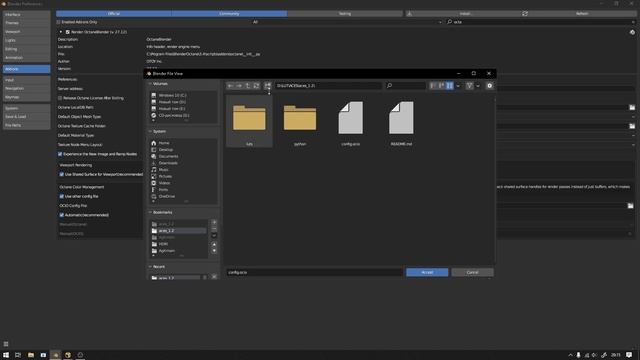This screenshot has width=640, height=360.
Task: Select the highlighted aces_1.2 bookmark
Action: 178,231
